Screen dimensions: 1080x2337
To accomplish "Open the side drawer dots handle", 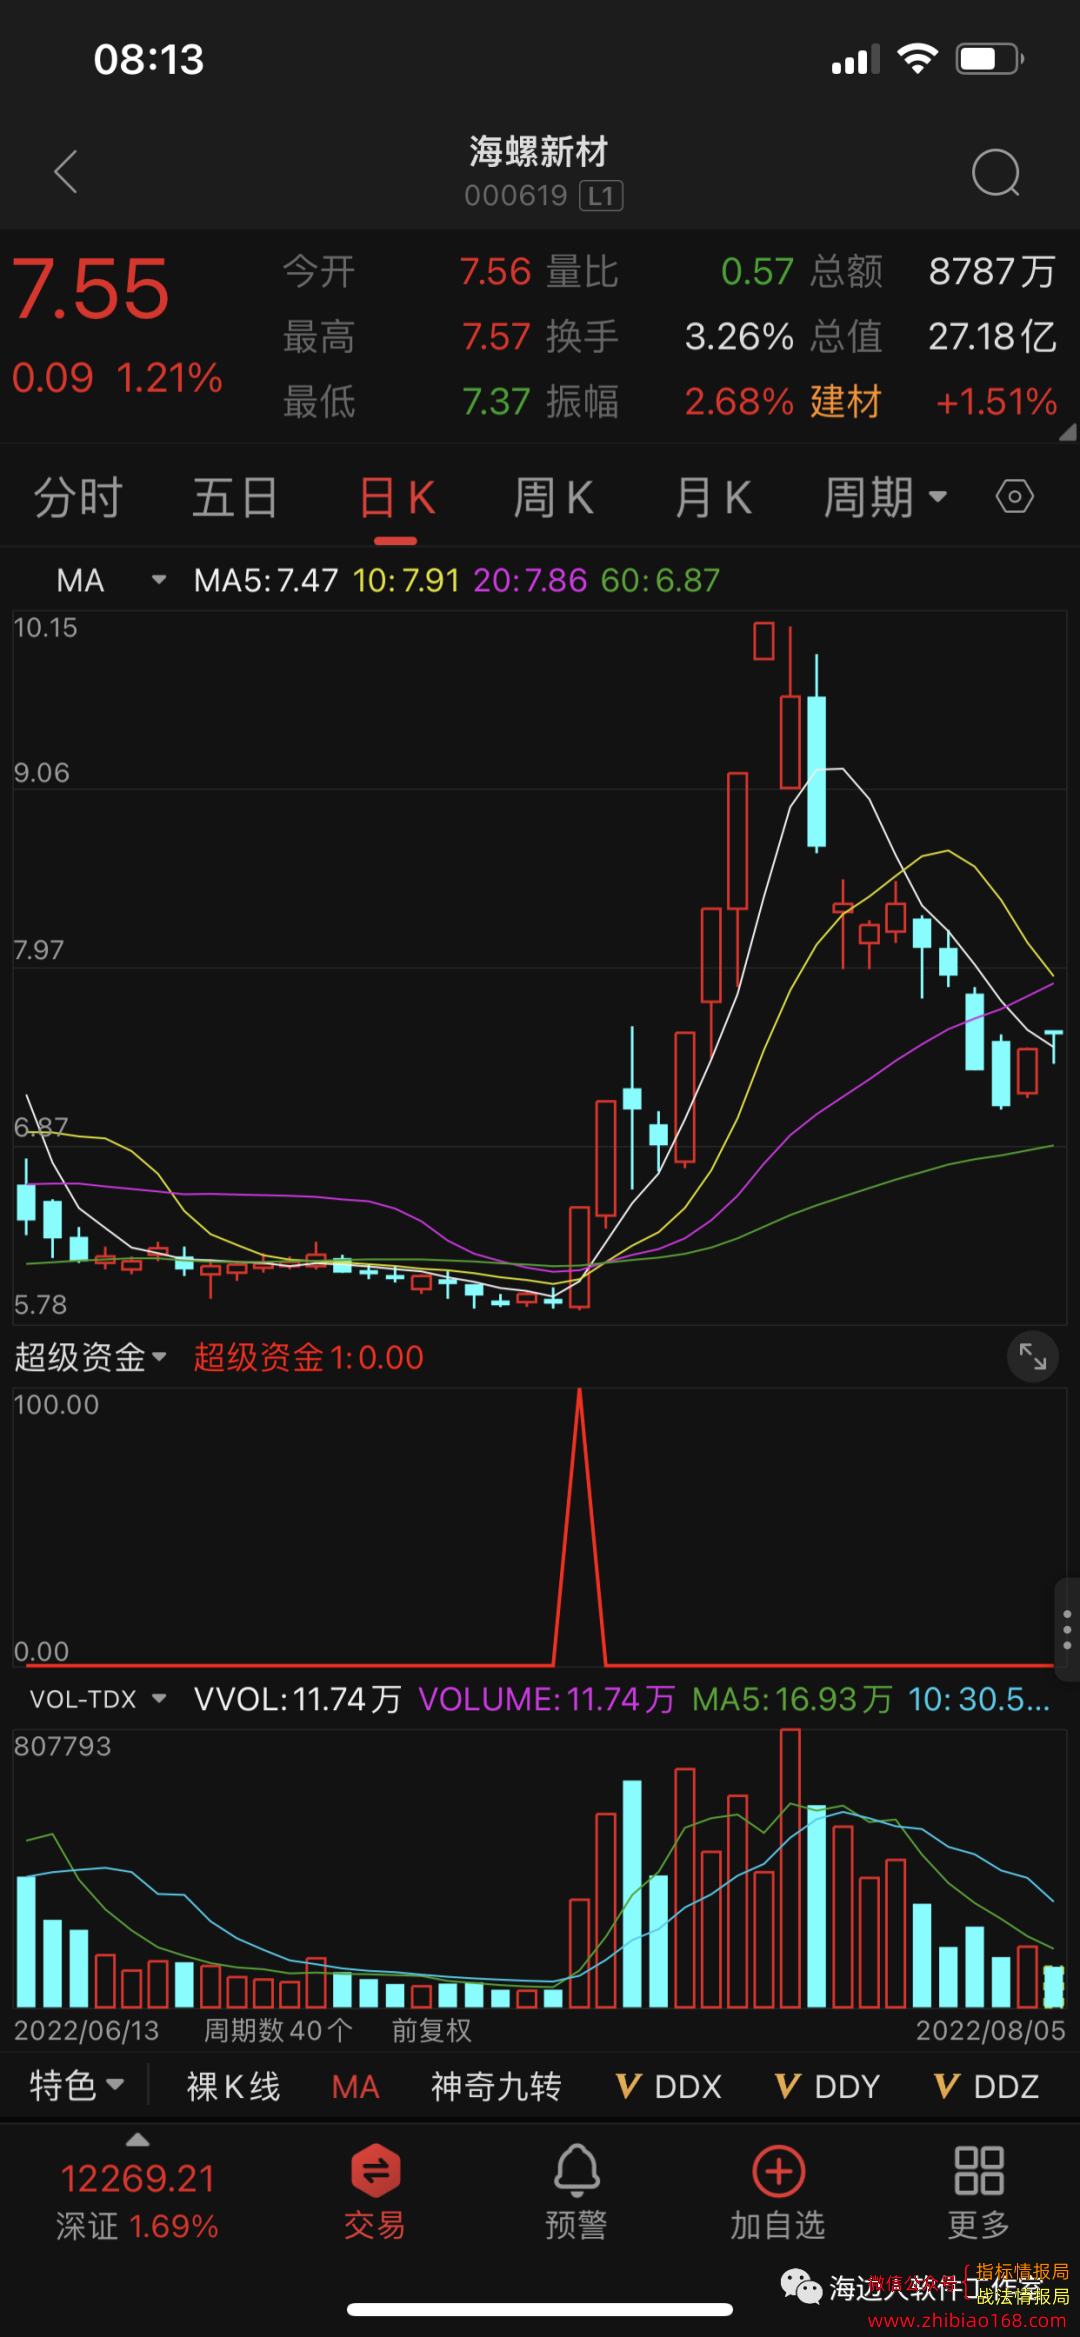I will [1067, 1629].
